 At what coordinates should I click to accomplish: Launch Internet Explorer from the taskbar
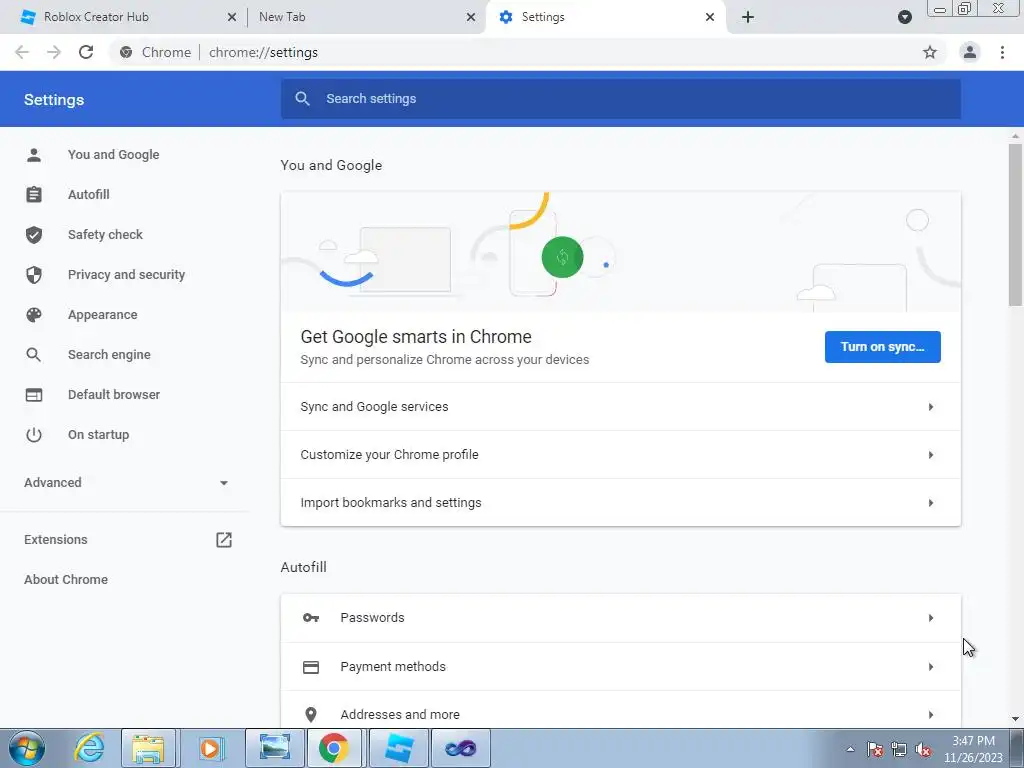[89, 748]
